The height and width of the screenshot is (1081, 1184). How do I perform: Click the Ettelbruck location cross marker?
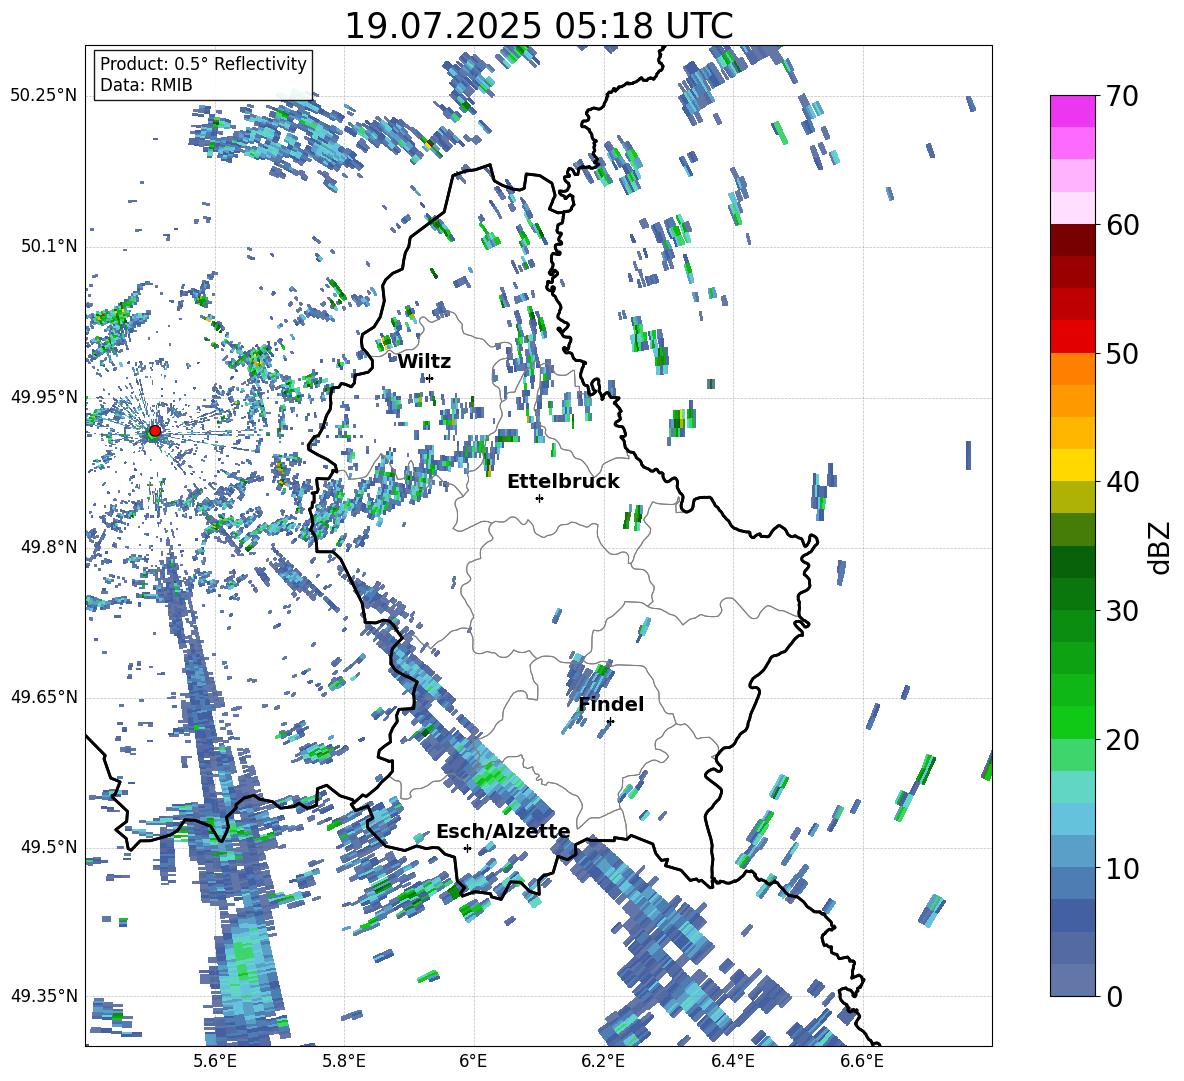pos(539,498)
